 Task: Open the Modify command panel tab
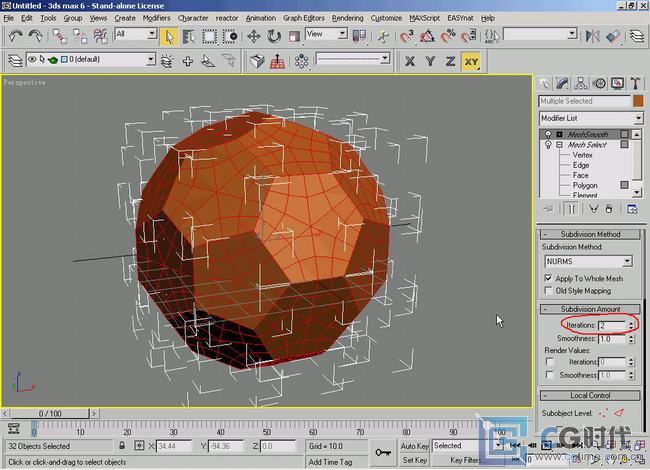point(563,84)
